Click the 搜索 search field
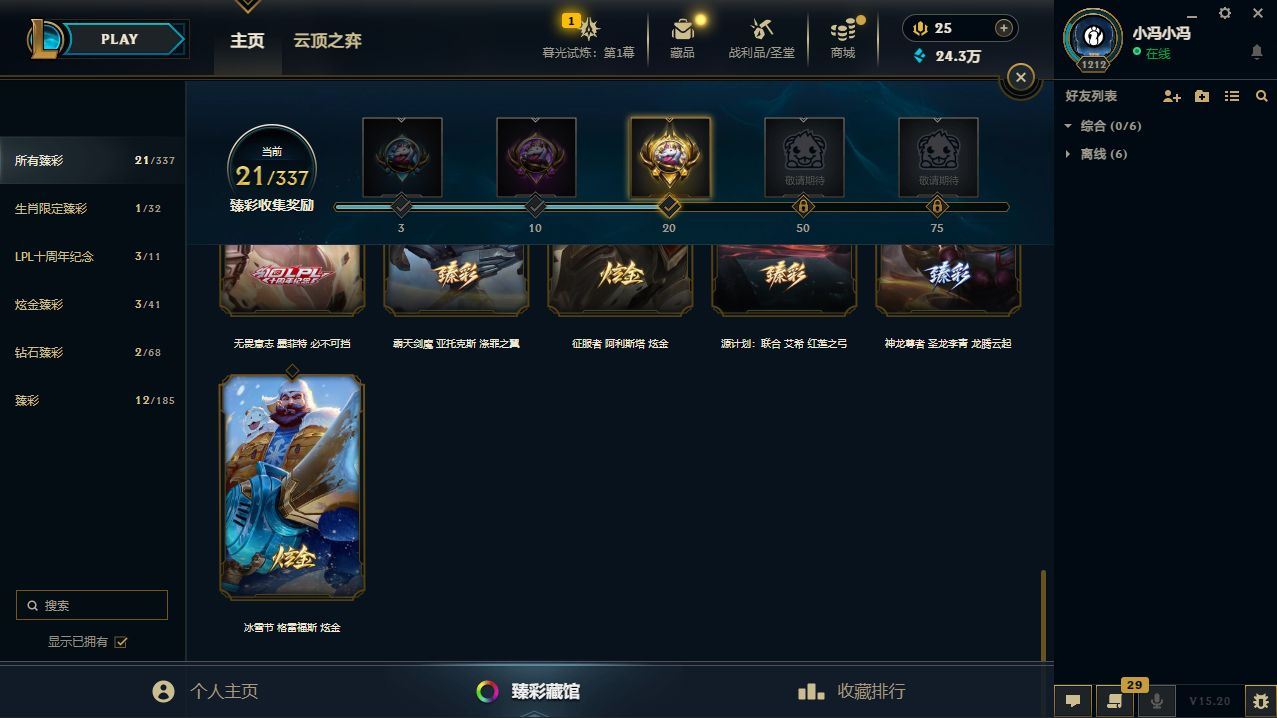 92,605
